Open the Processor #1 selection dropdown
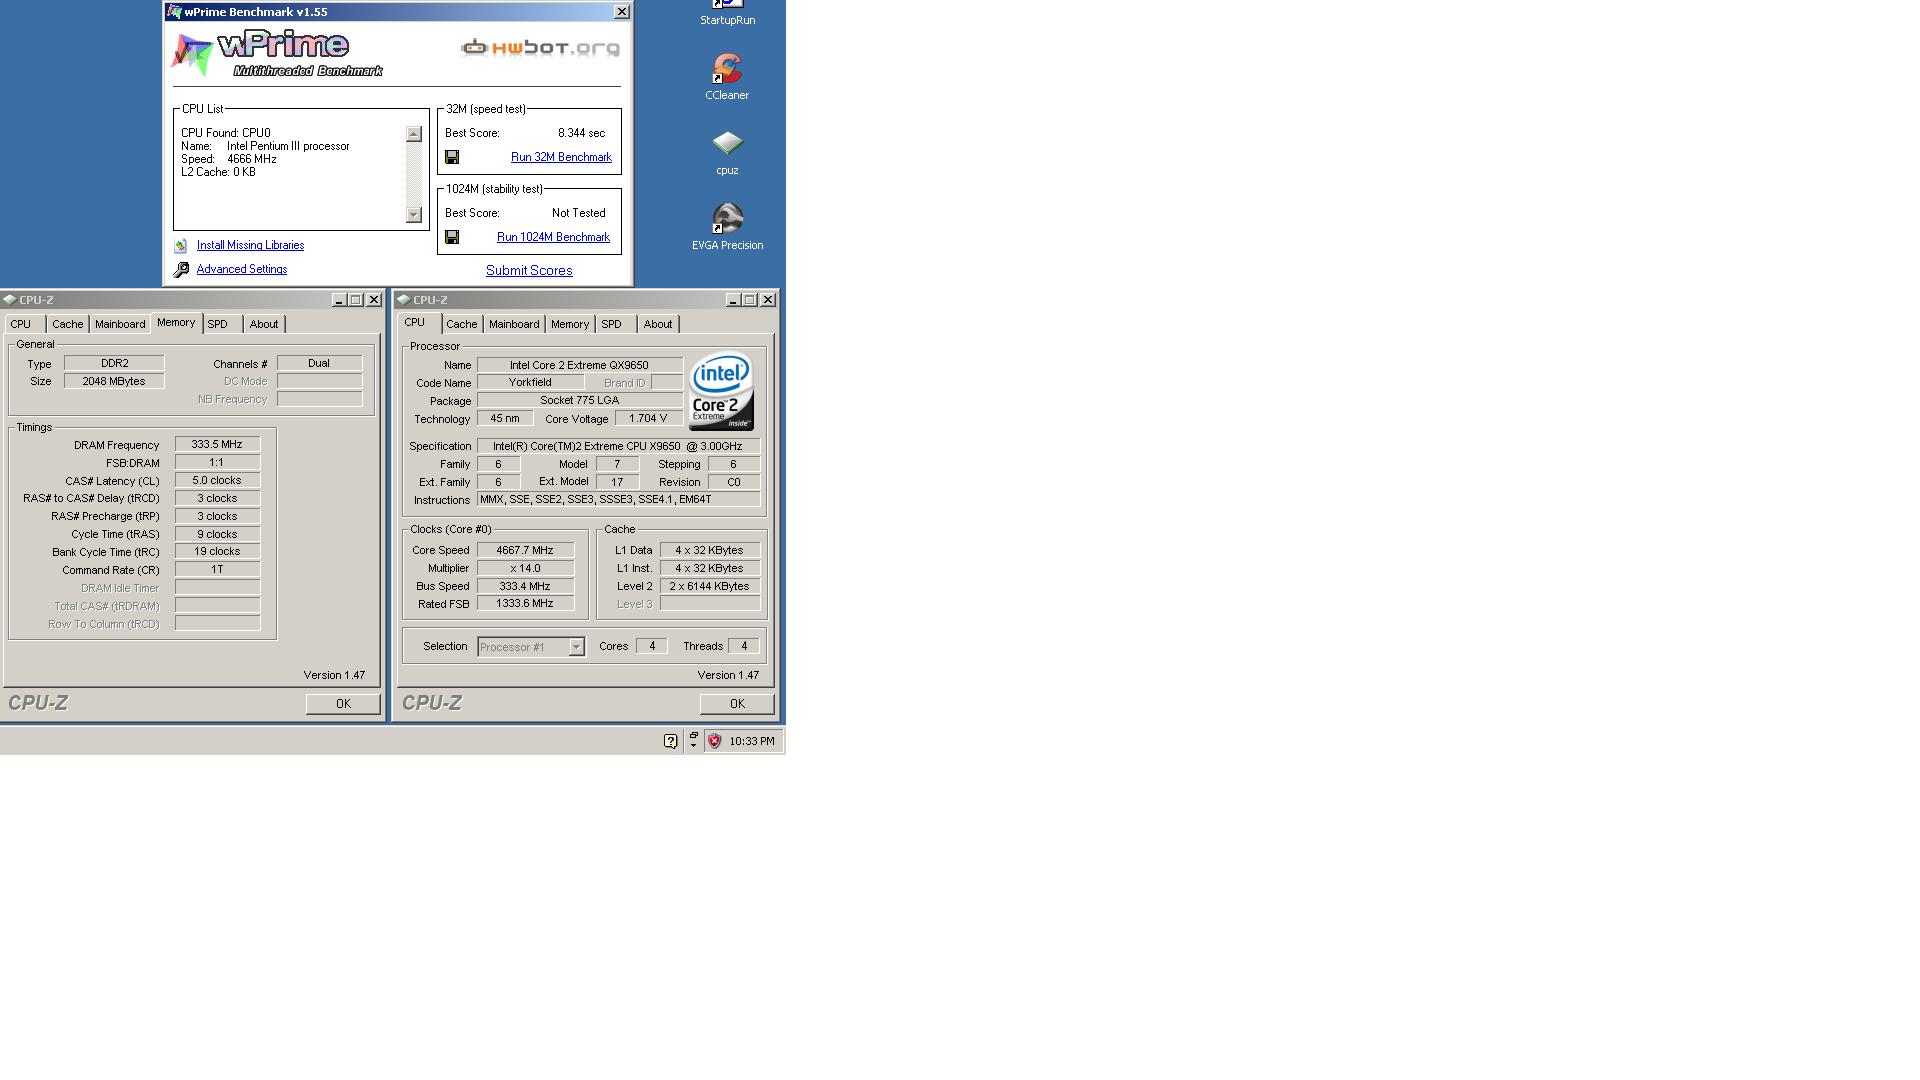The image size is (1920, 1080). [x=576, y=647]
